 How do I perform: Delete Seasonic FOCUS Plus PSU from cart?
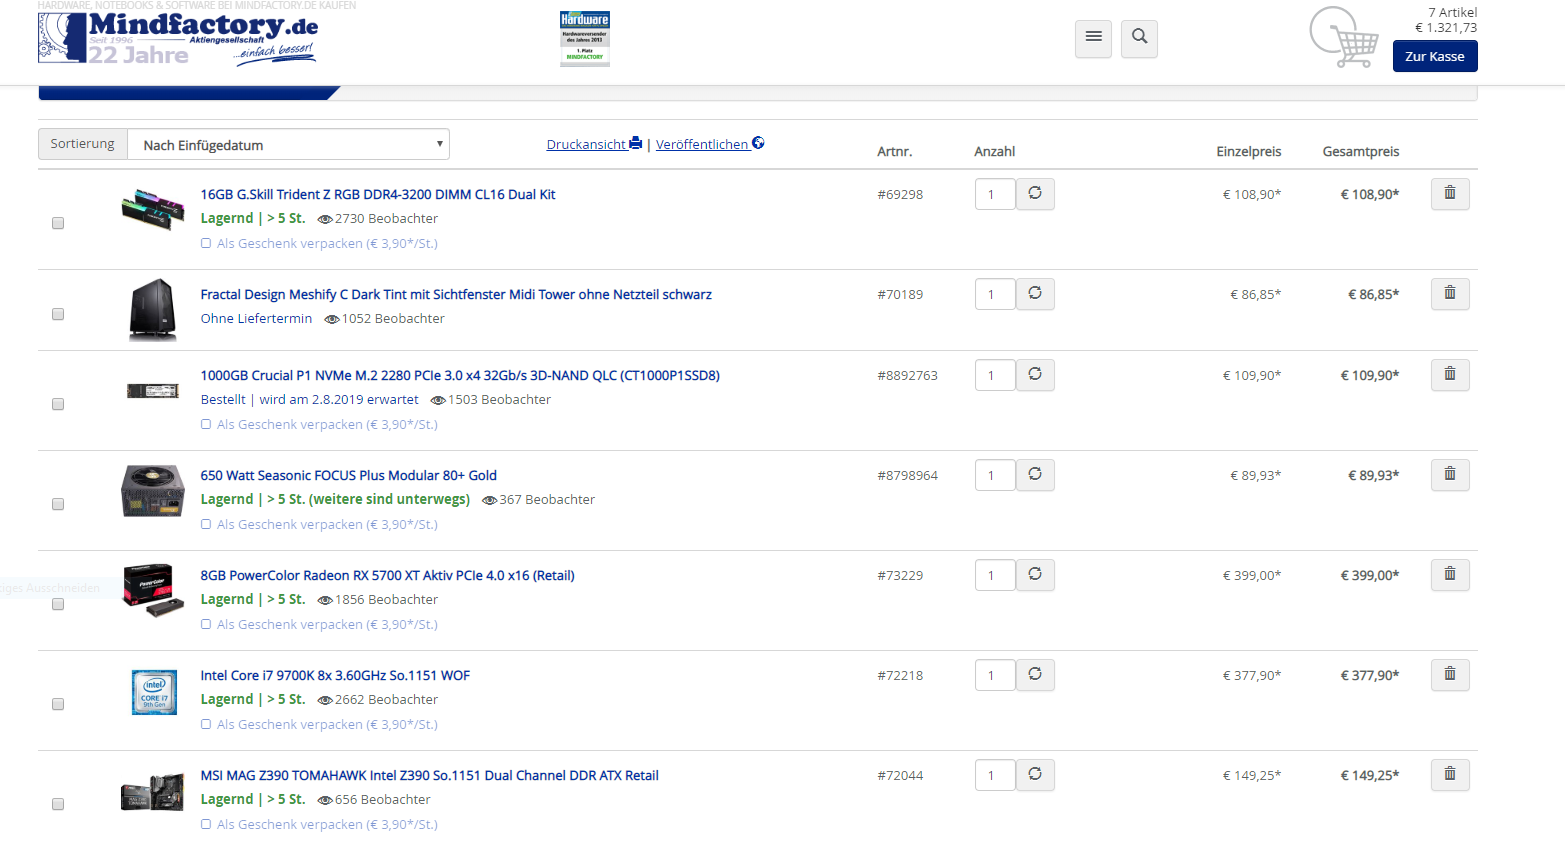pos(1450,474)
